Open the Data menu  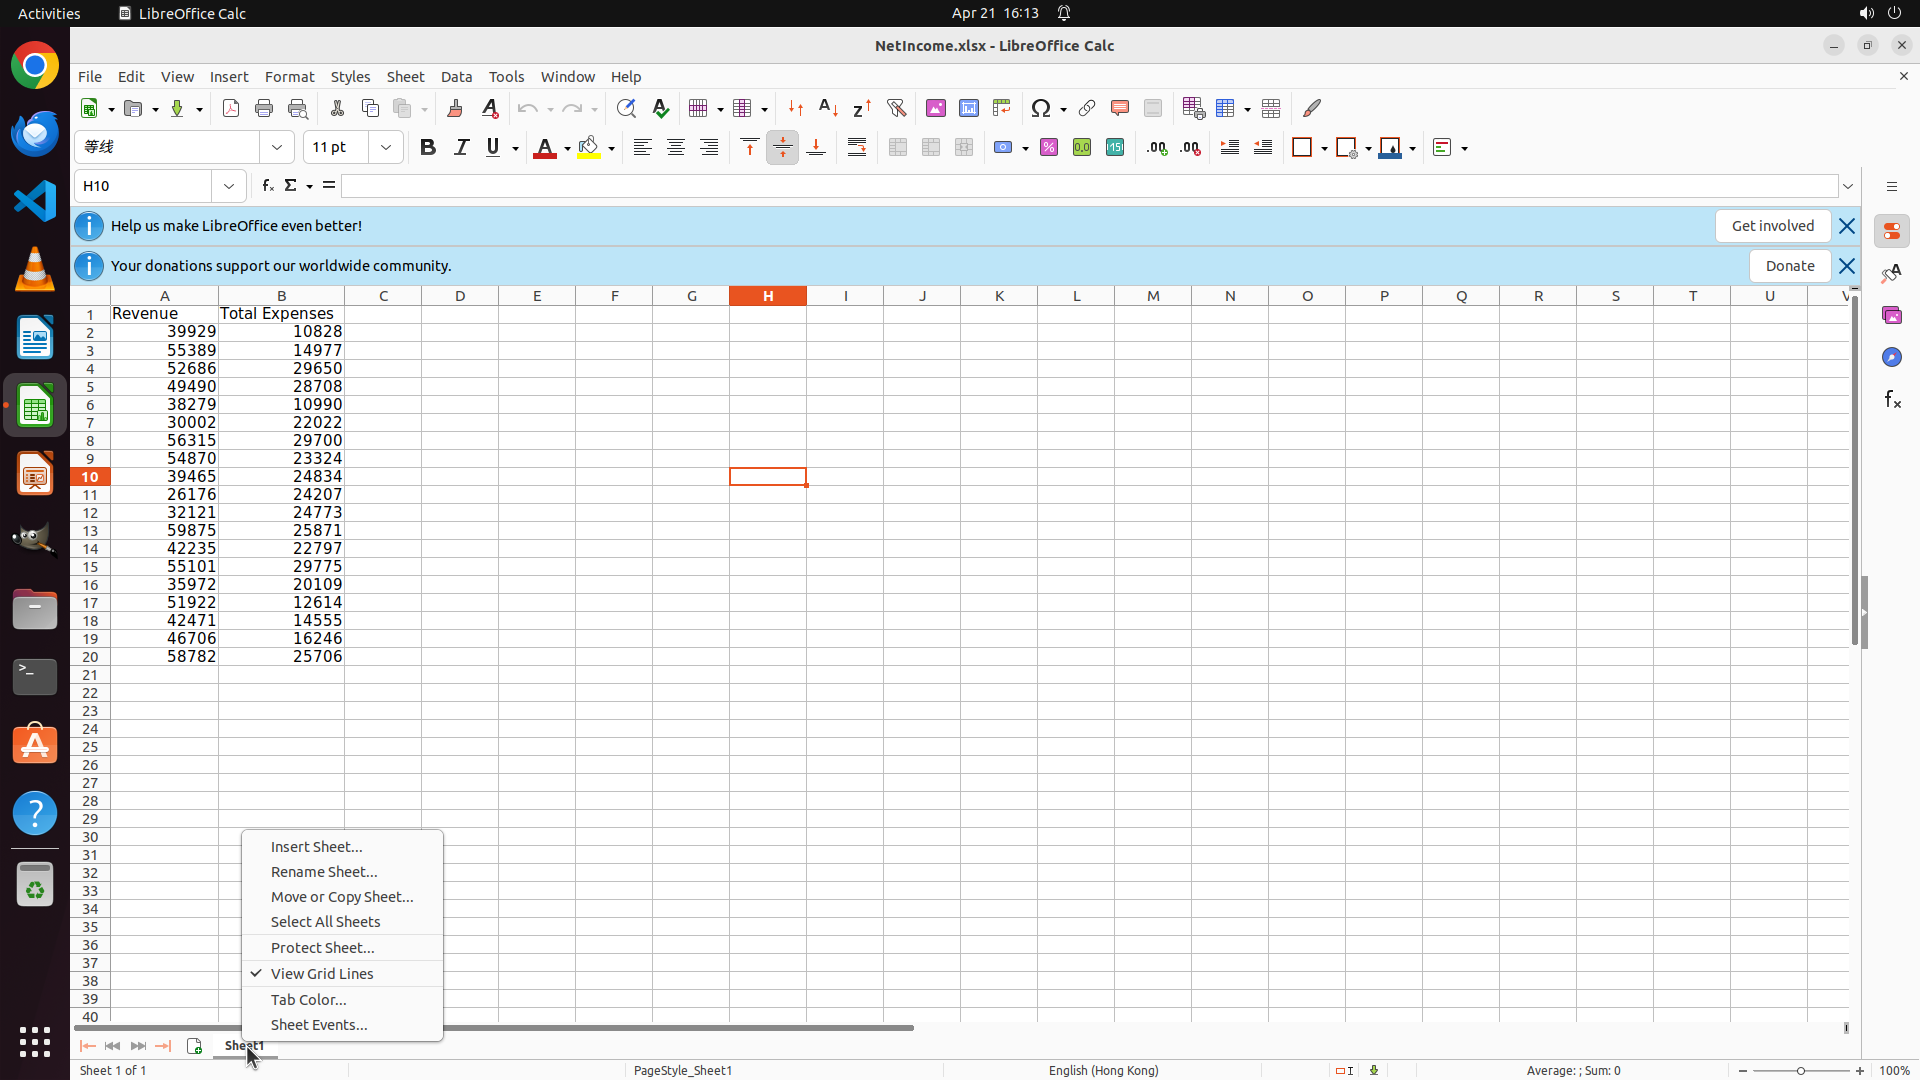(456, 77)
